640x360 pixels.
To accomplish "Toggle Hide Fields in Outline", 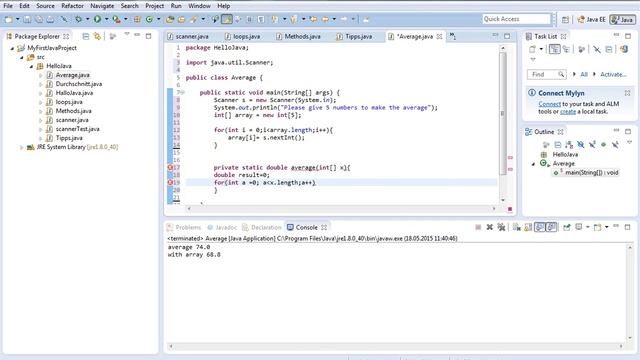I will tap(580, 144).
